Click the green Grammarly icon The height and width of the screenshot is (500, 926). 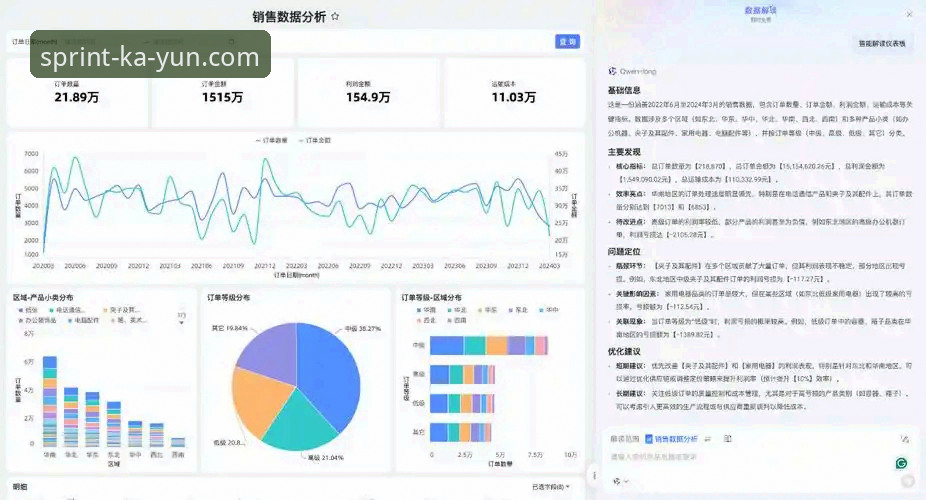(901, 463)
